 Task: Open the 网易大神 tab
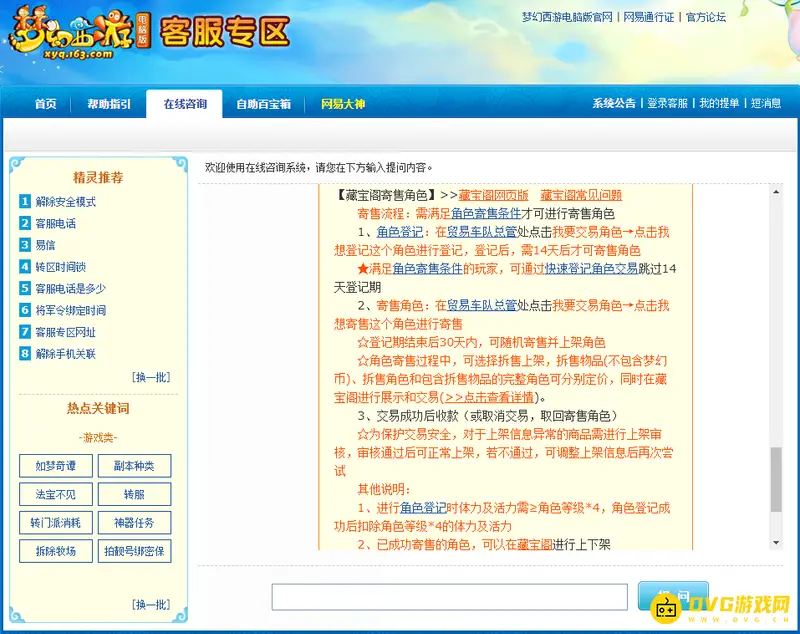tap(343, 104)
